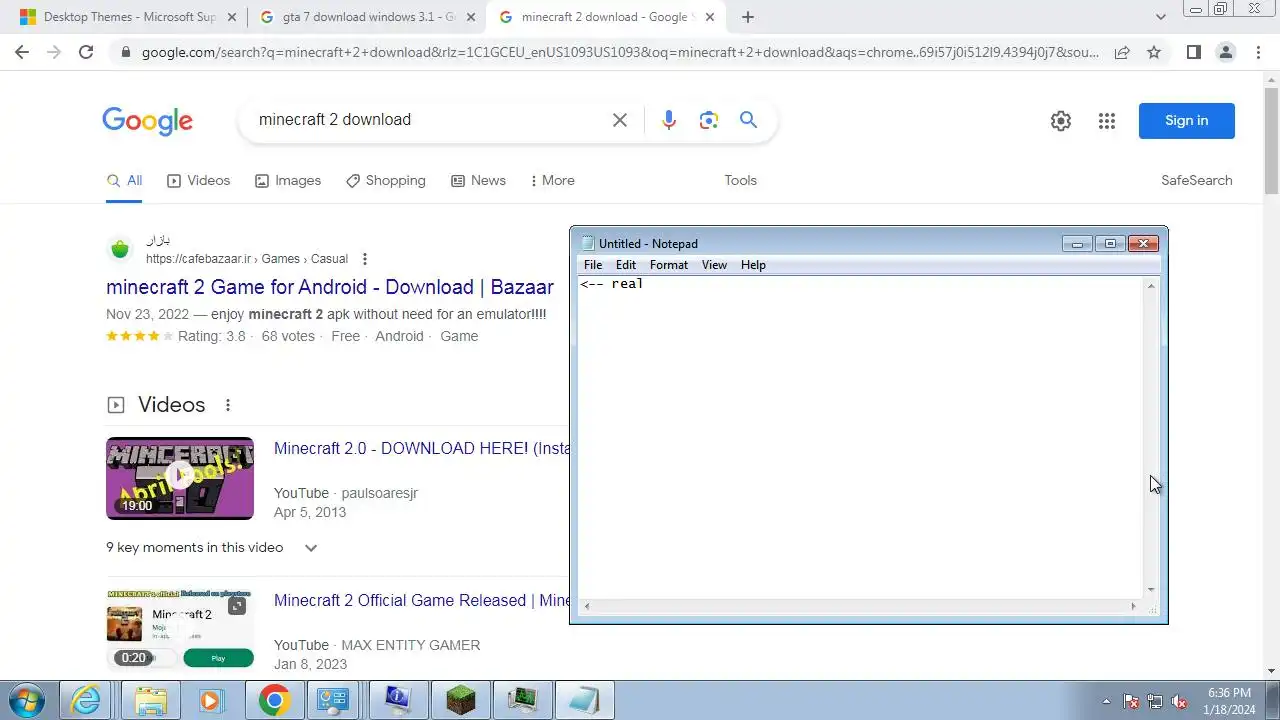The width and height of the screenshot is (1280, 720).
Task: Open the Notepad Format menu
Action: pos(669,265)
